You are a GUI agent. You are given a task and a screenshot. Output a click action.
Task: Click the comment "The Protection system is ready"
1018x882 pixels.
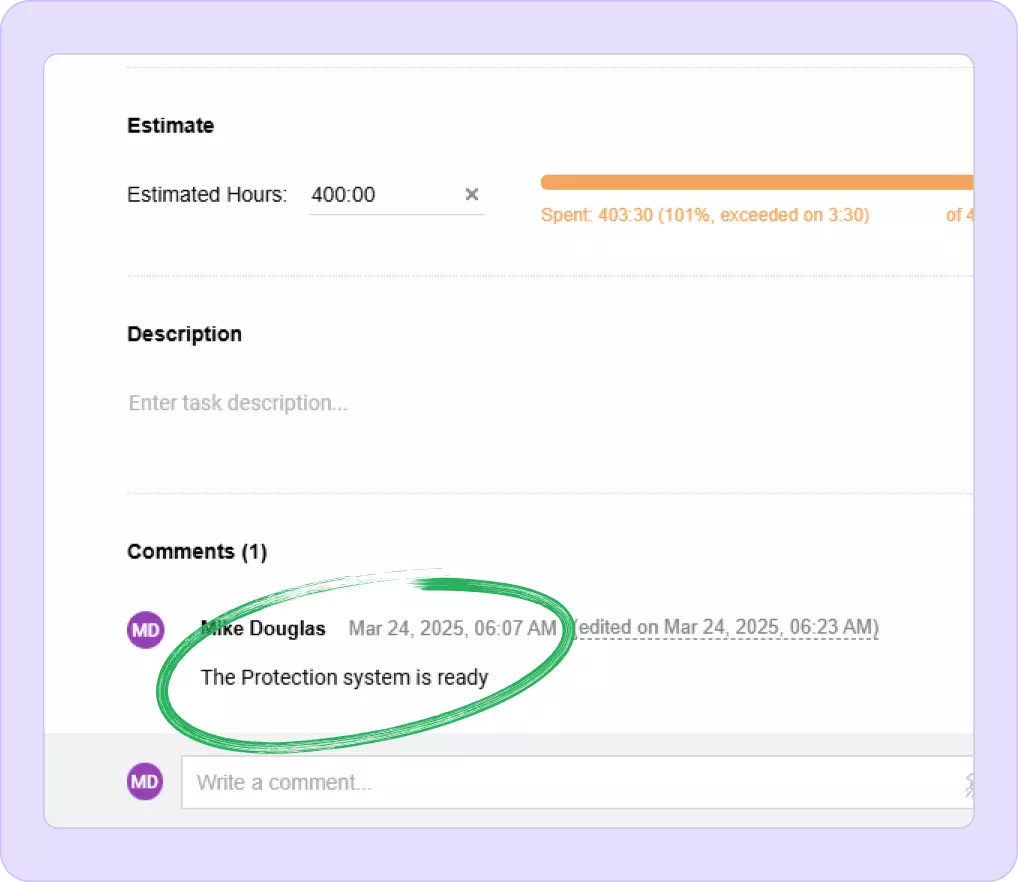click(344, 678)
